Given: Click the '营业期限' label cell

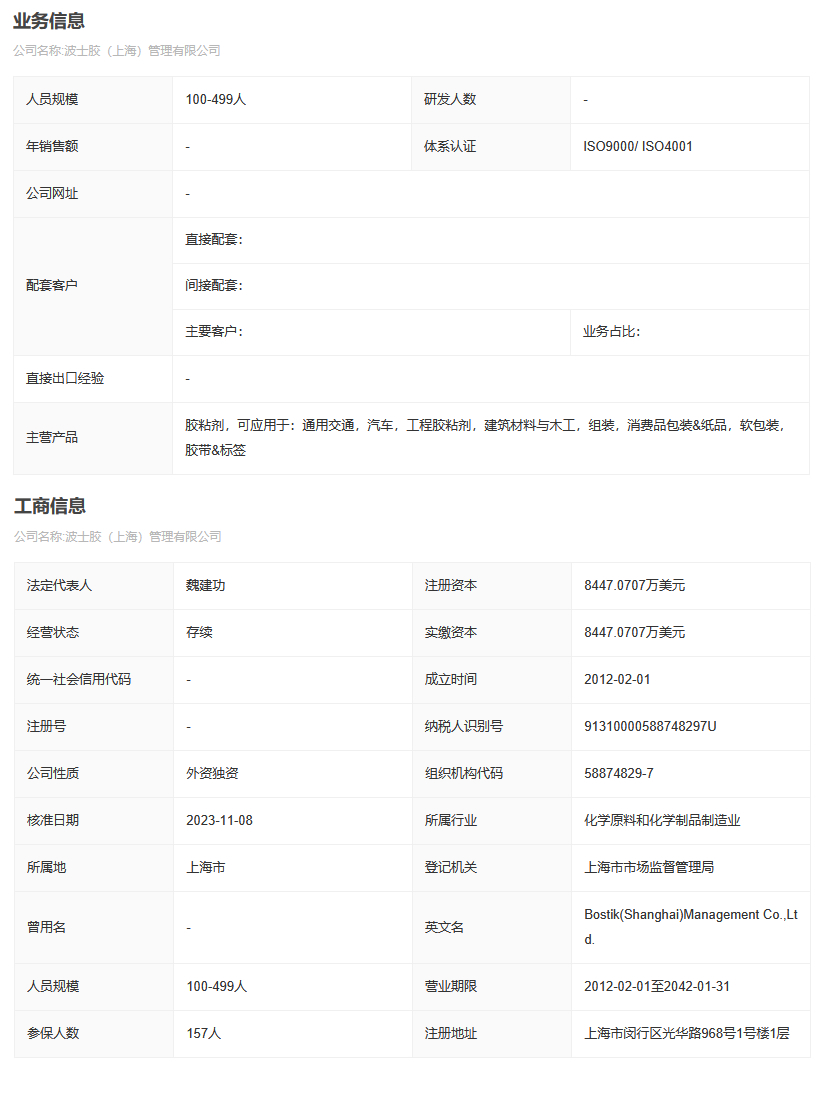Looking at the screenshot, I should (491, 987).
